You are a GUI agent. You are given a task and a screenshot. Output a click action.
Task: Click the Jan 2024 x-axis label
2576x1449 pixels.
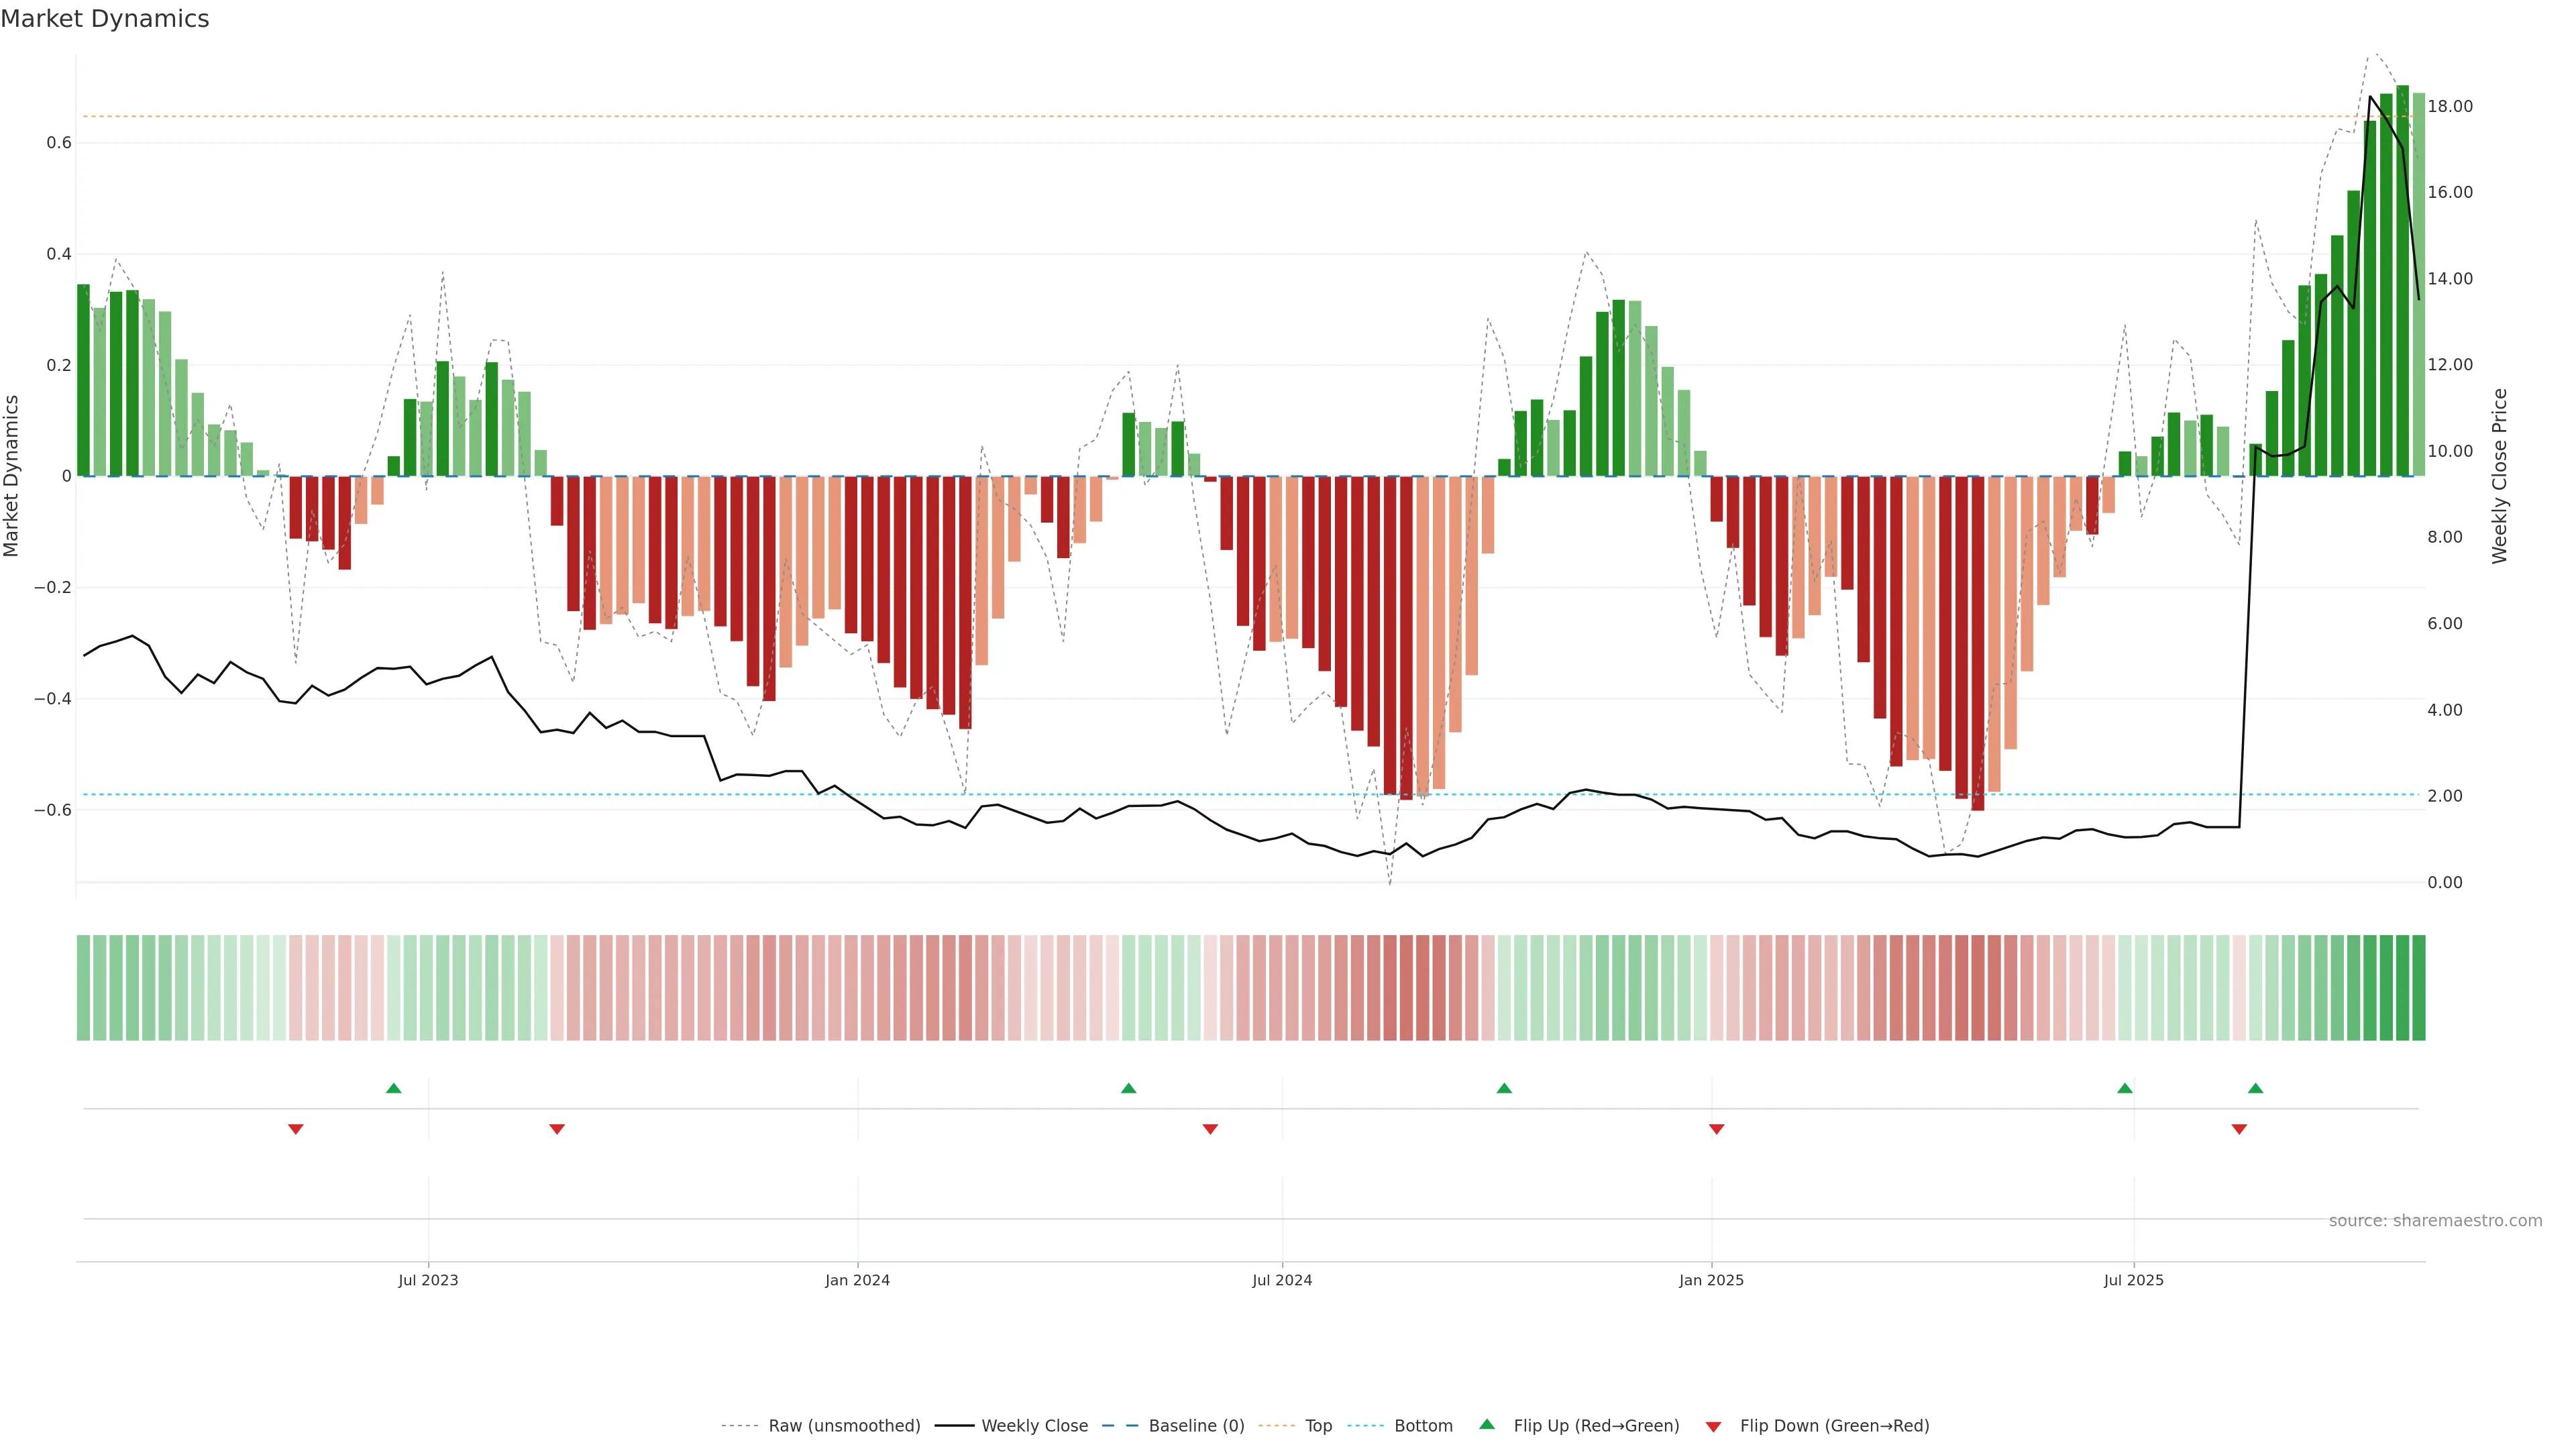pyautogui.click(x=857, y=1280)
